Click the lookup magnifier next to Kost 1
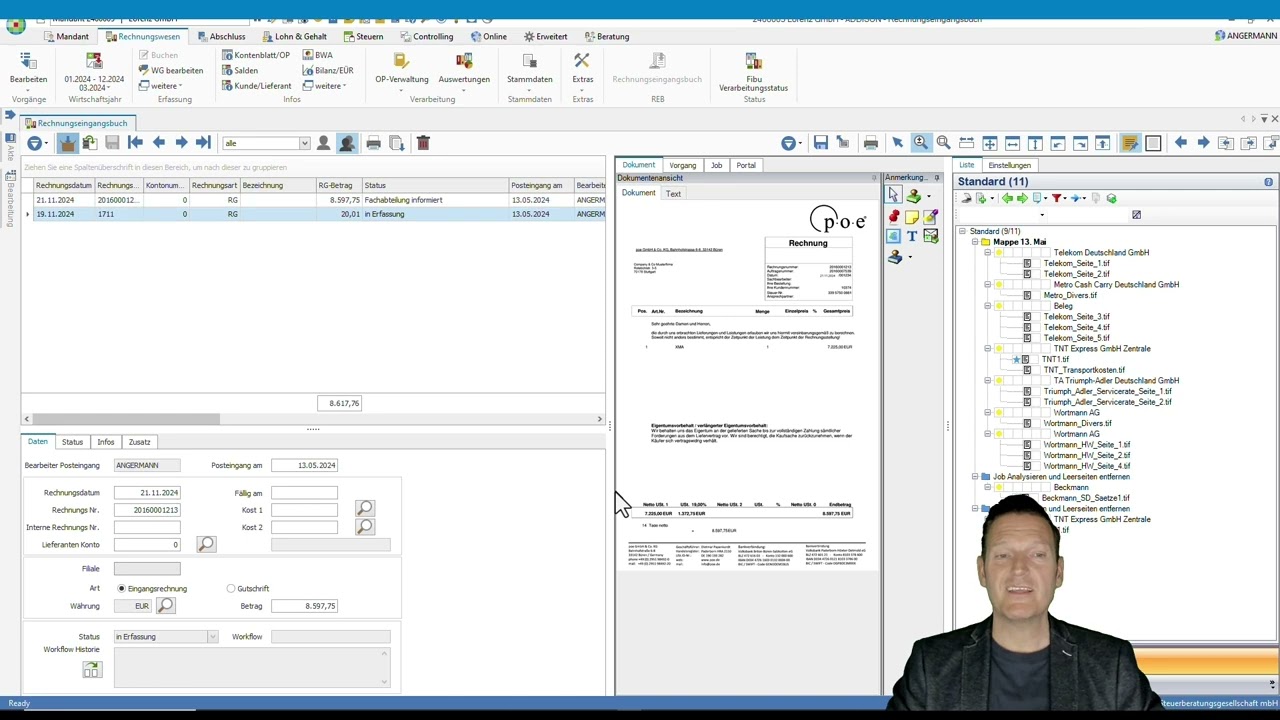Screen dimensions: 1280x720 tap(365, 509)
